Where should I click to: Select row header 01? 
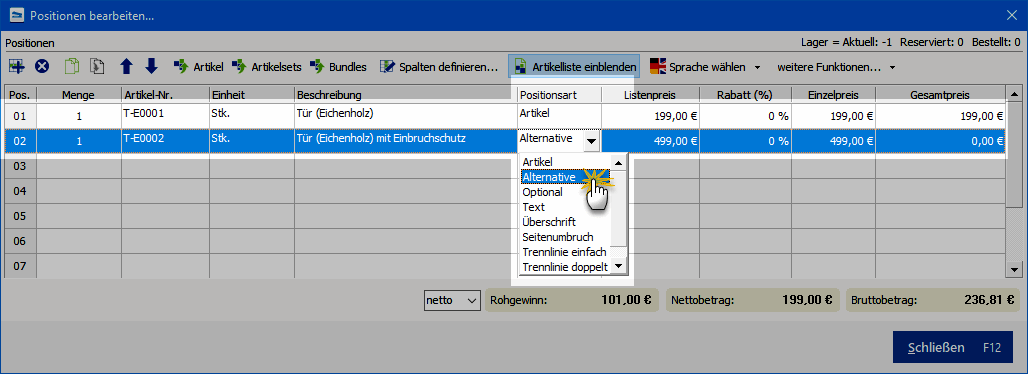click(20, 116)
